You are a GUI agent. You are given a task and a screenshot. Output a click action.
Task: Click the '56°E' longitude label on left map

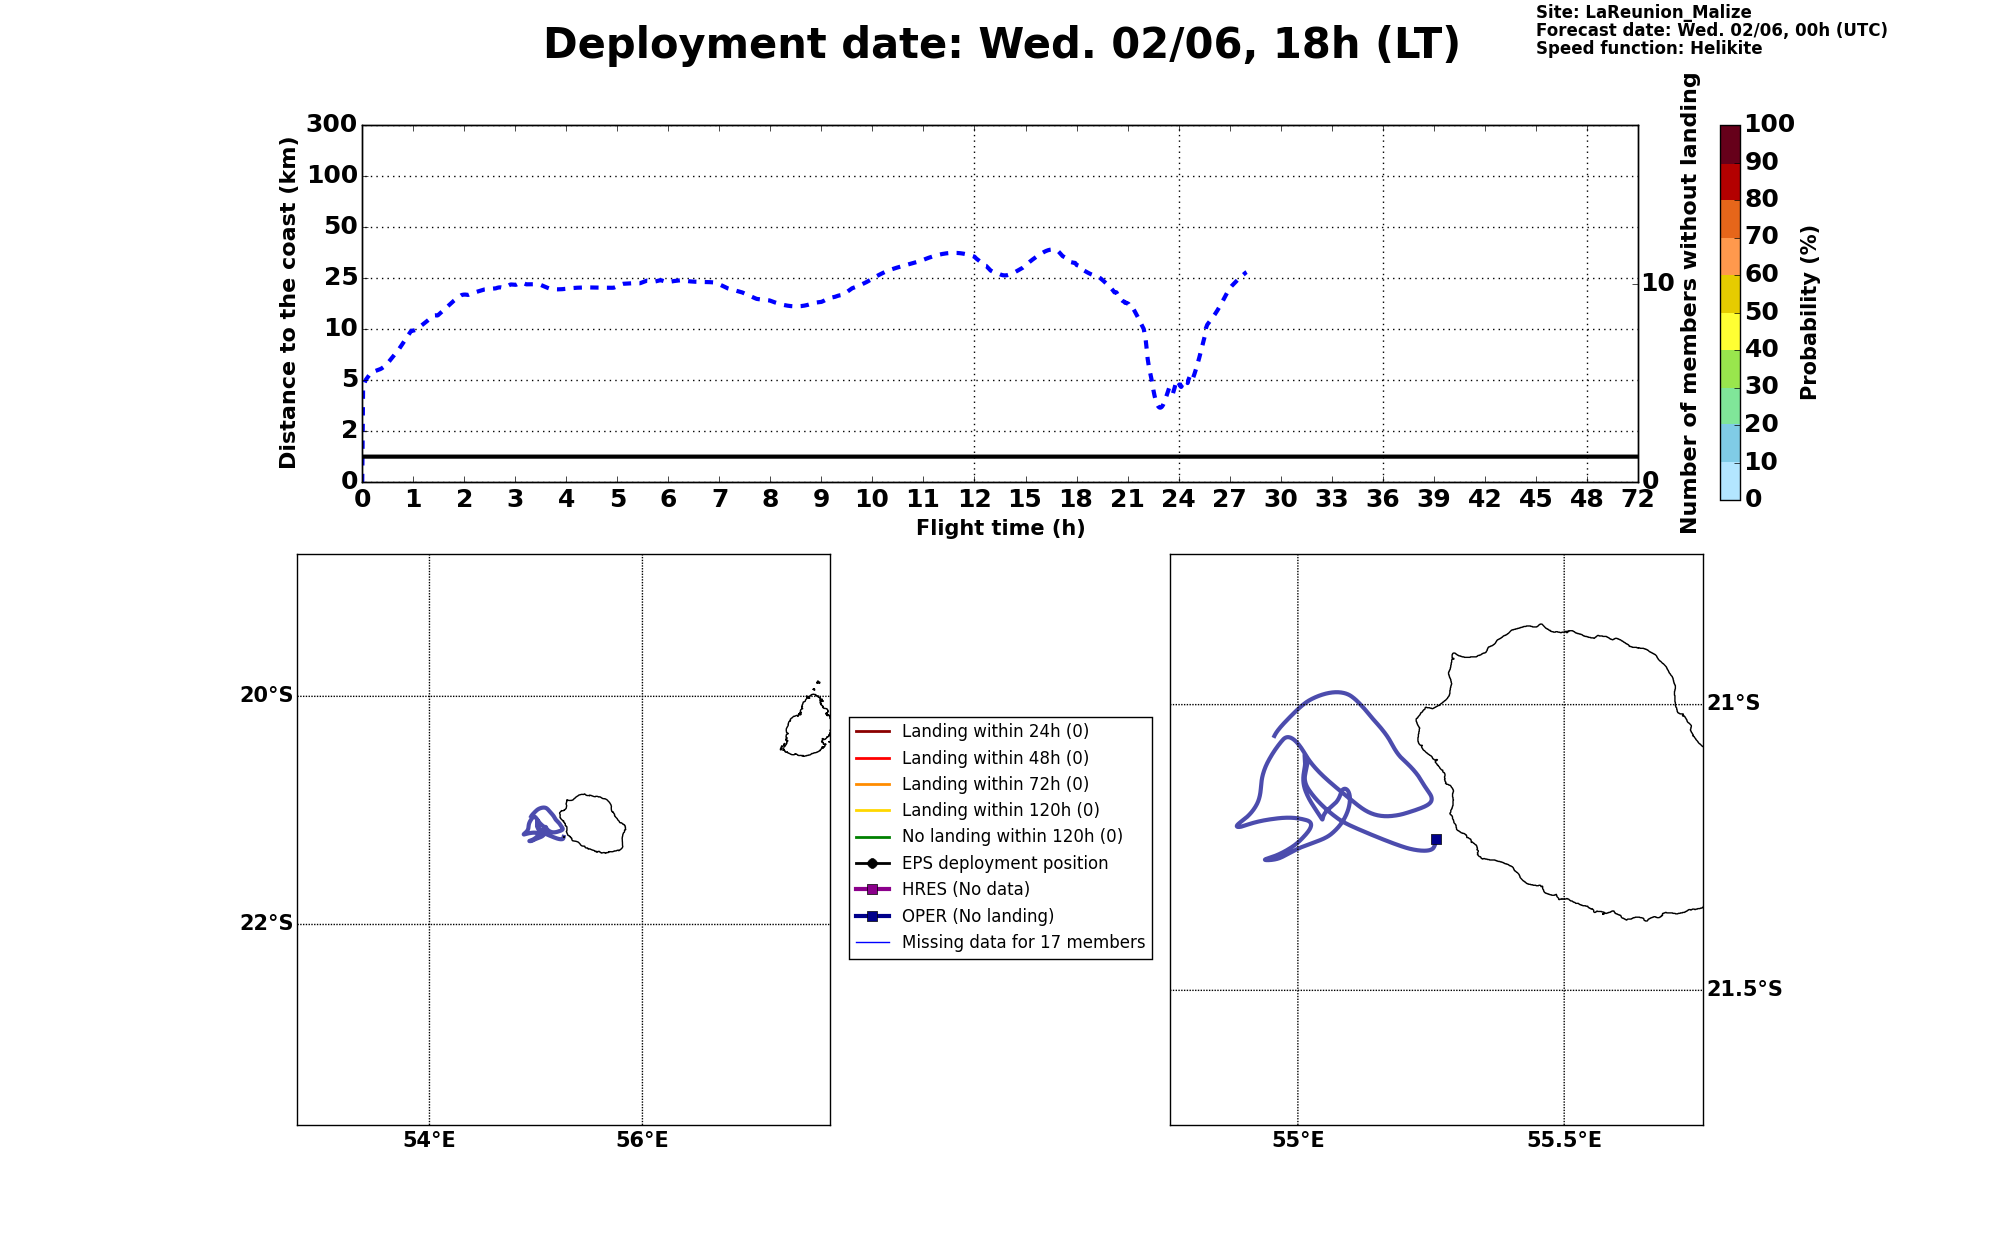pyautogui.click(x=642, y=1141)
